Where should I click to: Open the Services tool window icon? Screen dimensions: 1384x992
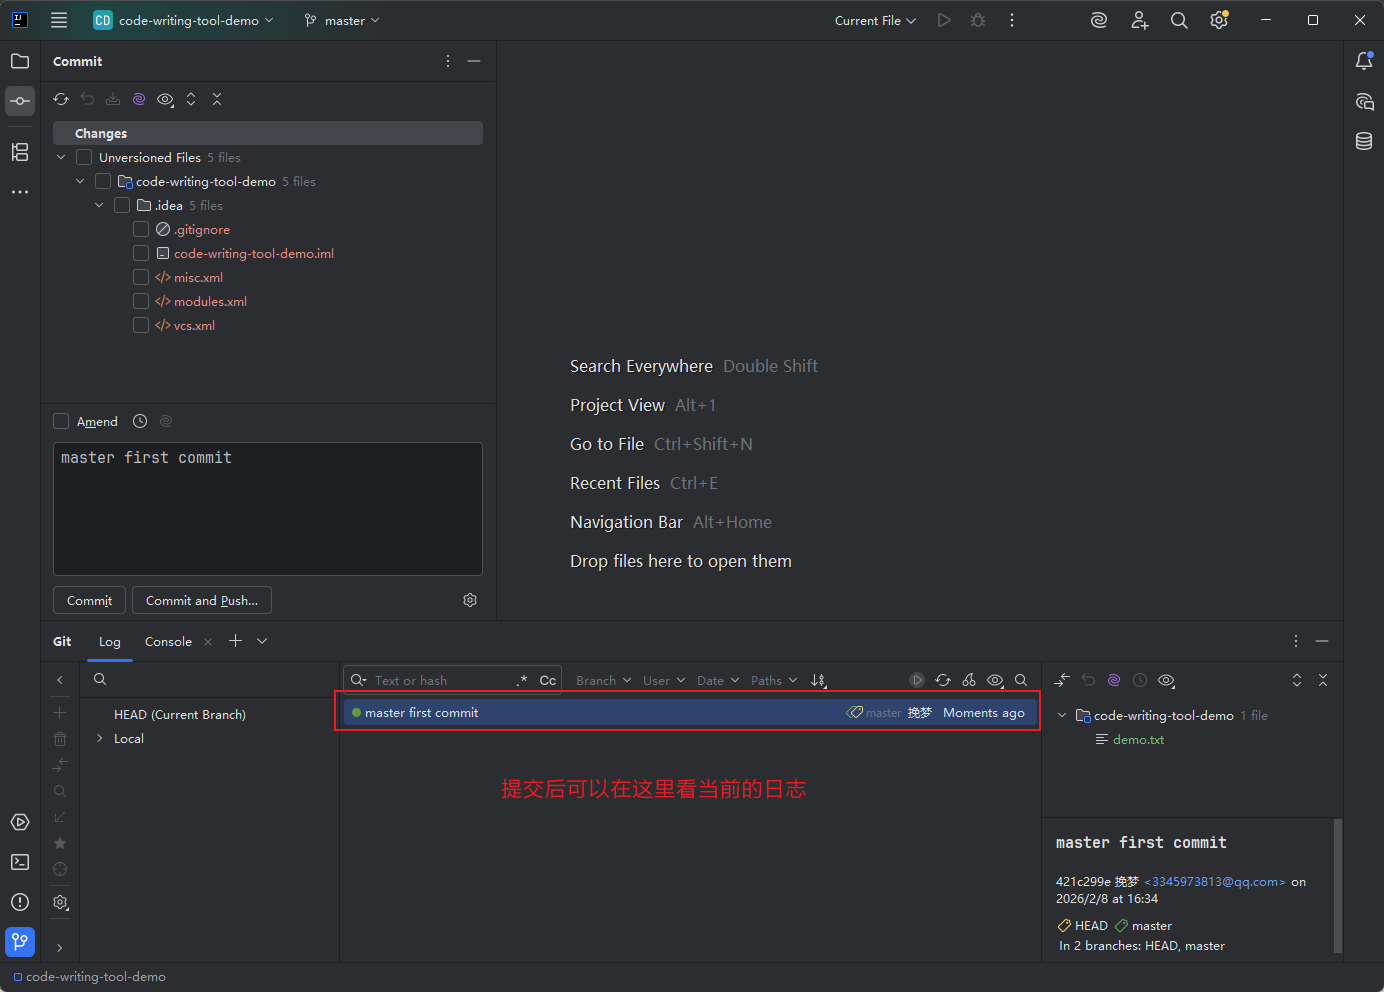tap(20, 822)
